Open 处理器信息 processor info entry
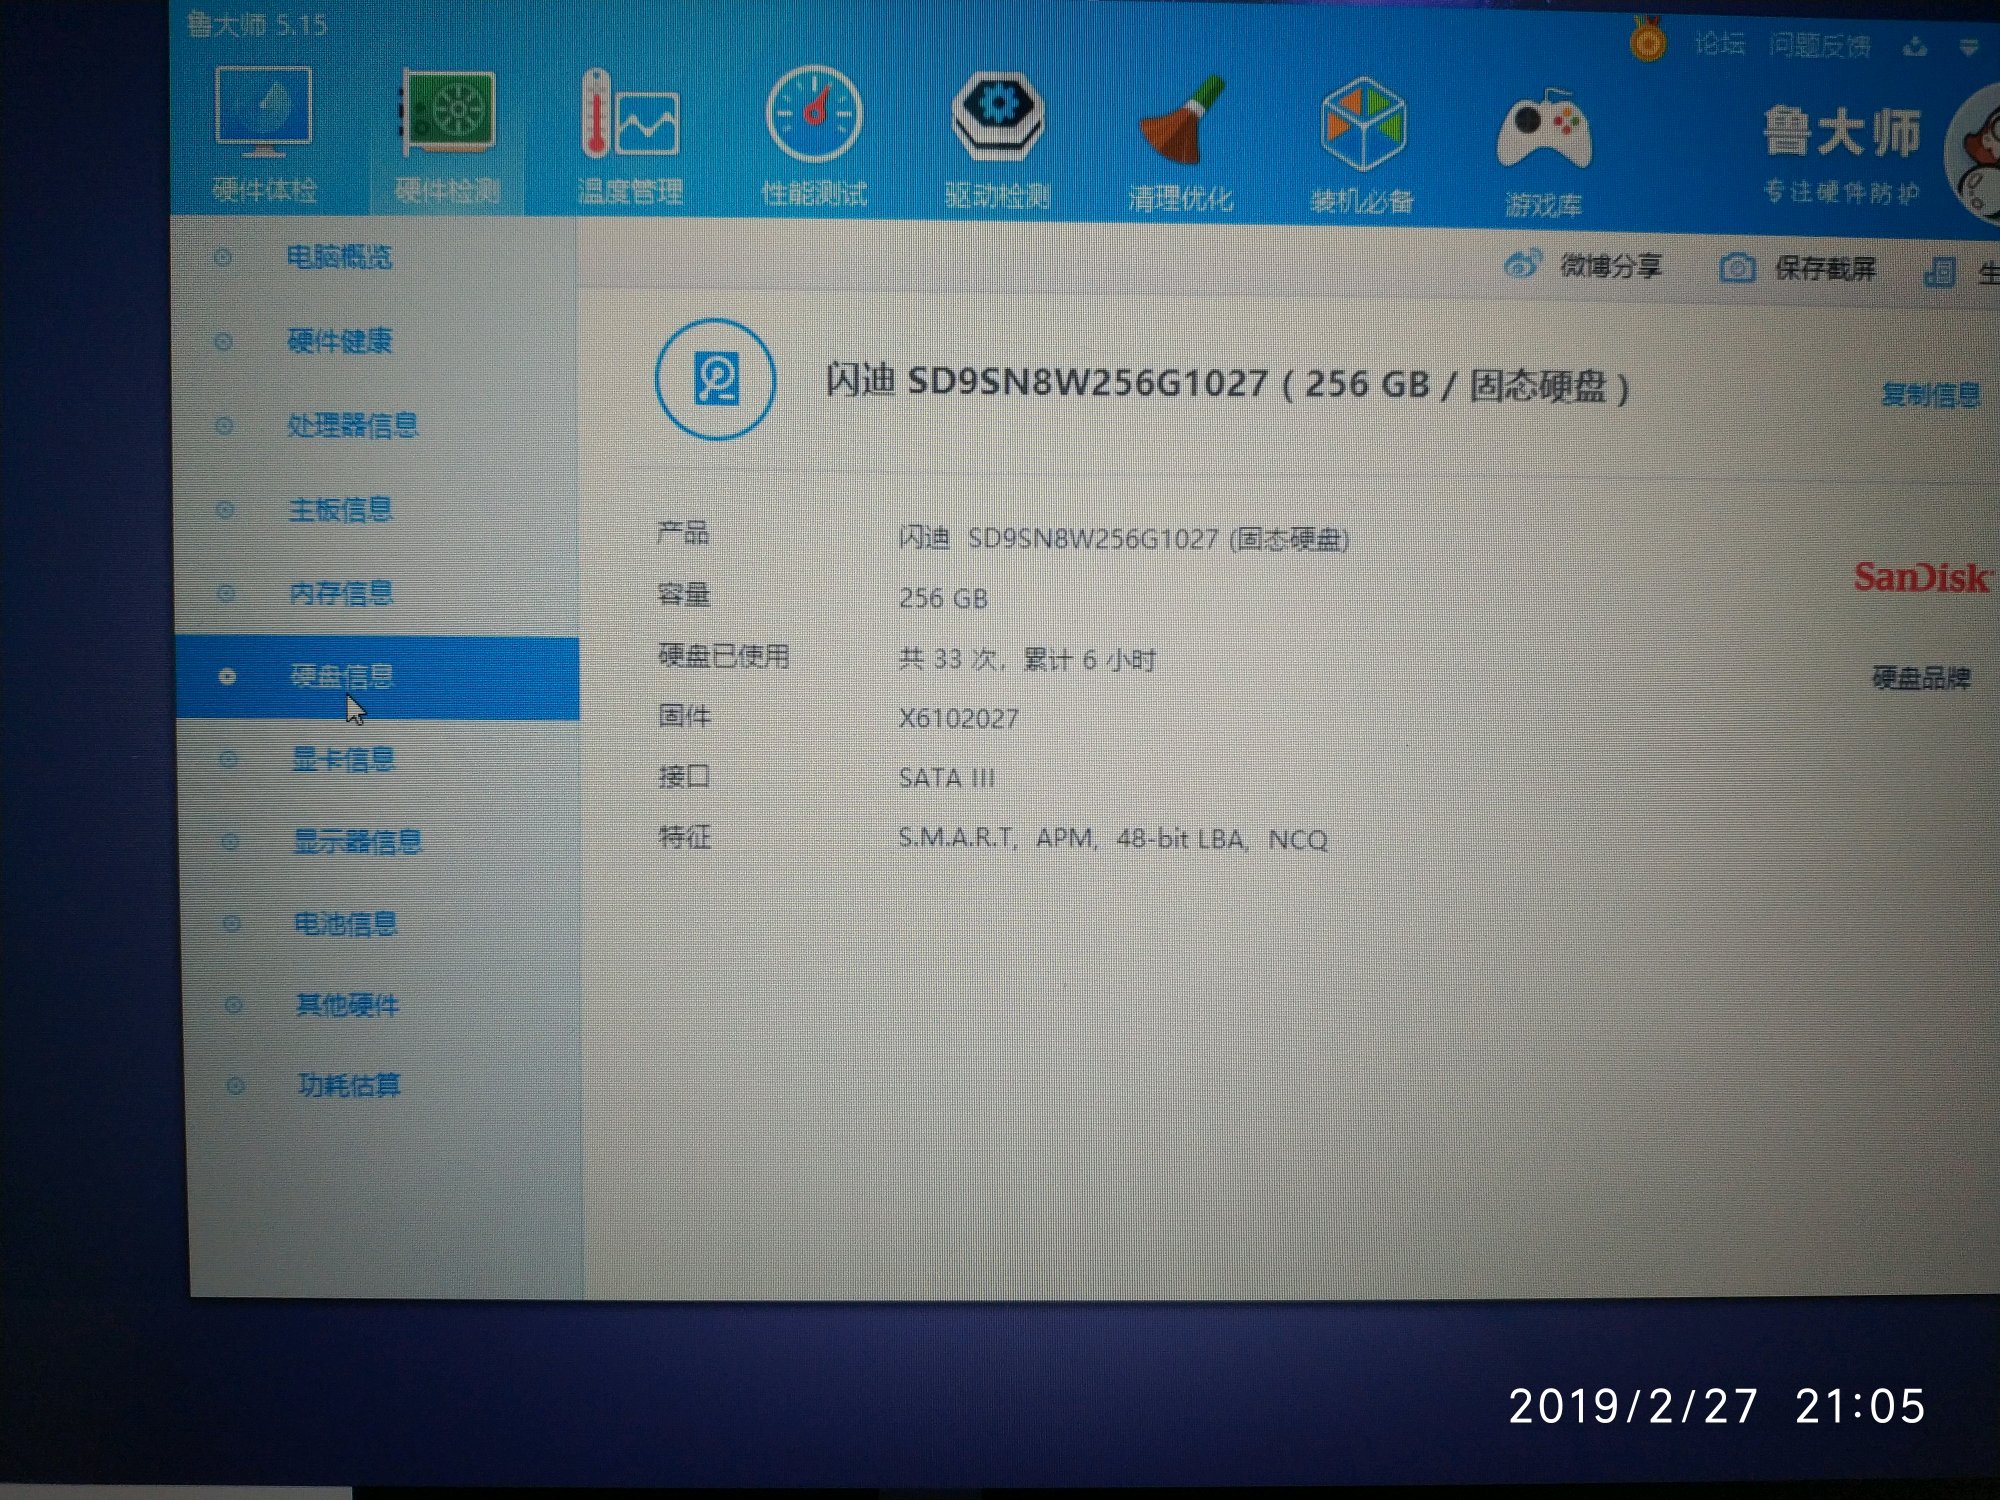This screenshot has height=1500, width=2000. click(x=352, y=425)
